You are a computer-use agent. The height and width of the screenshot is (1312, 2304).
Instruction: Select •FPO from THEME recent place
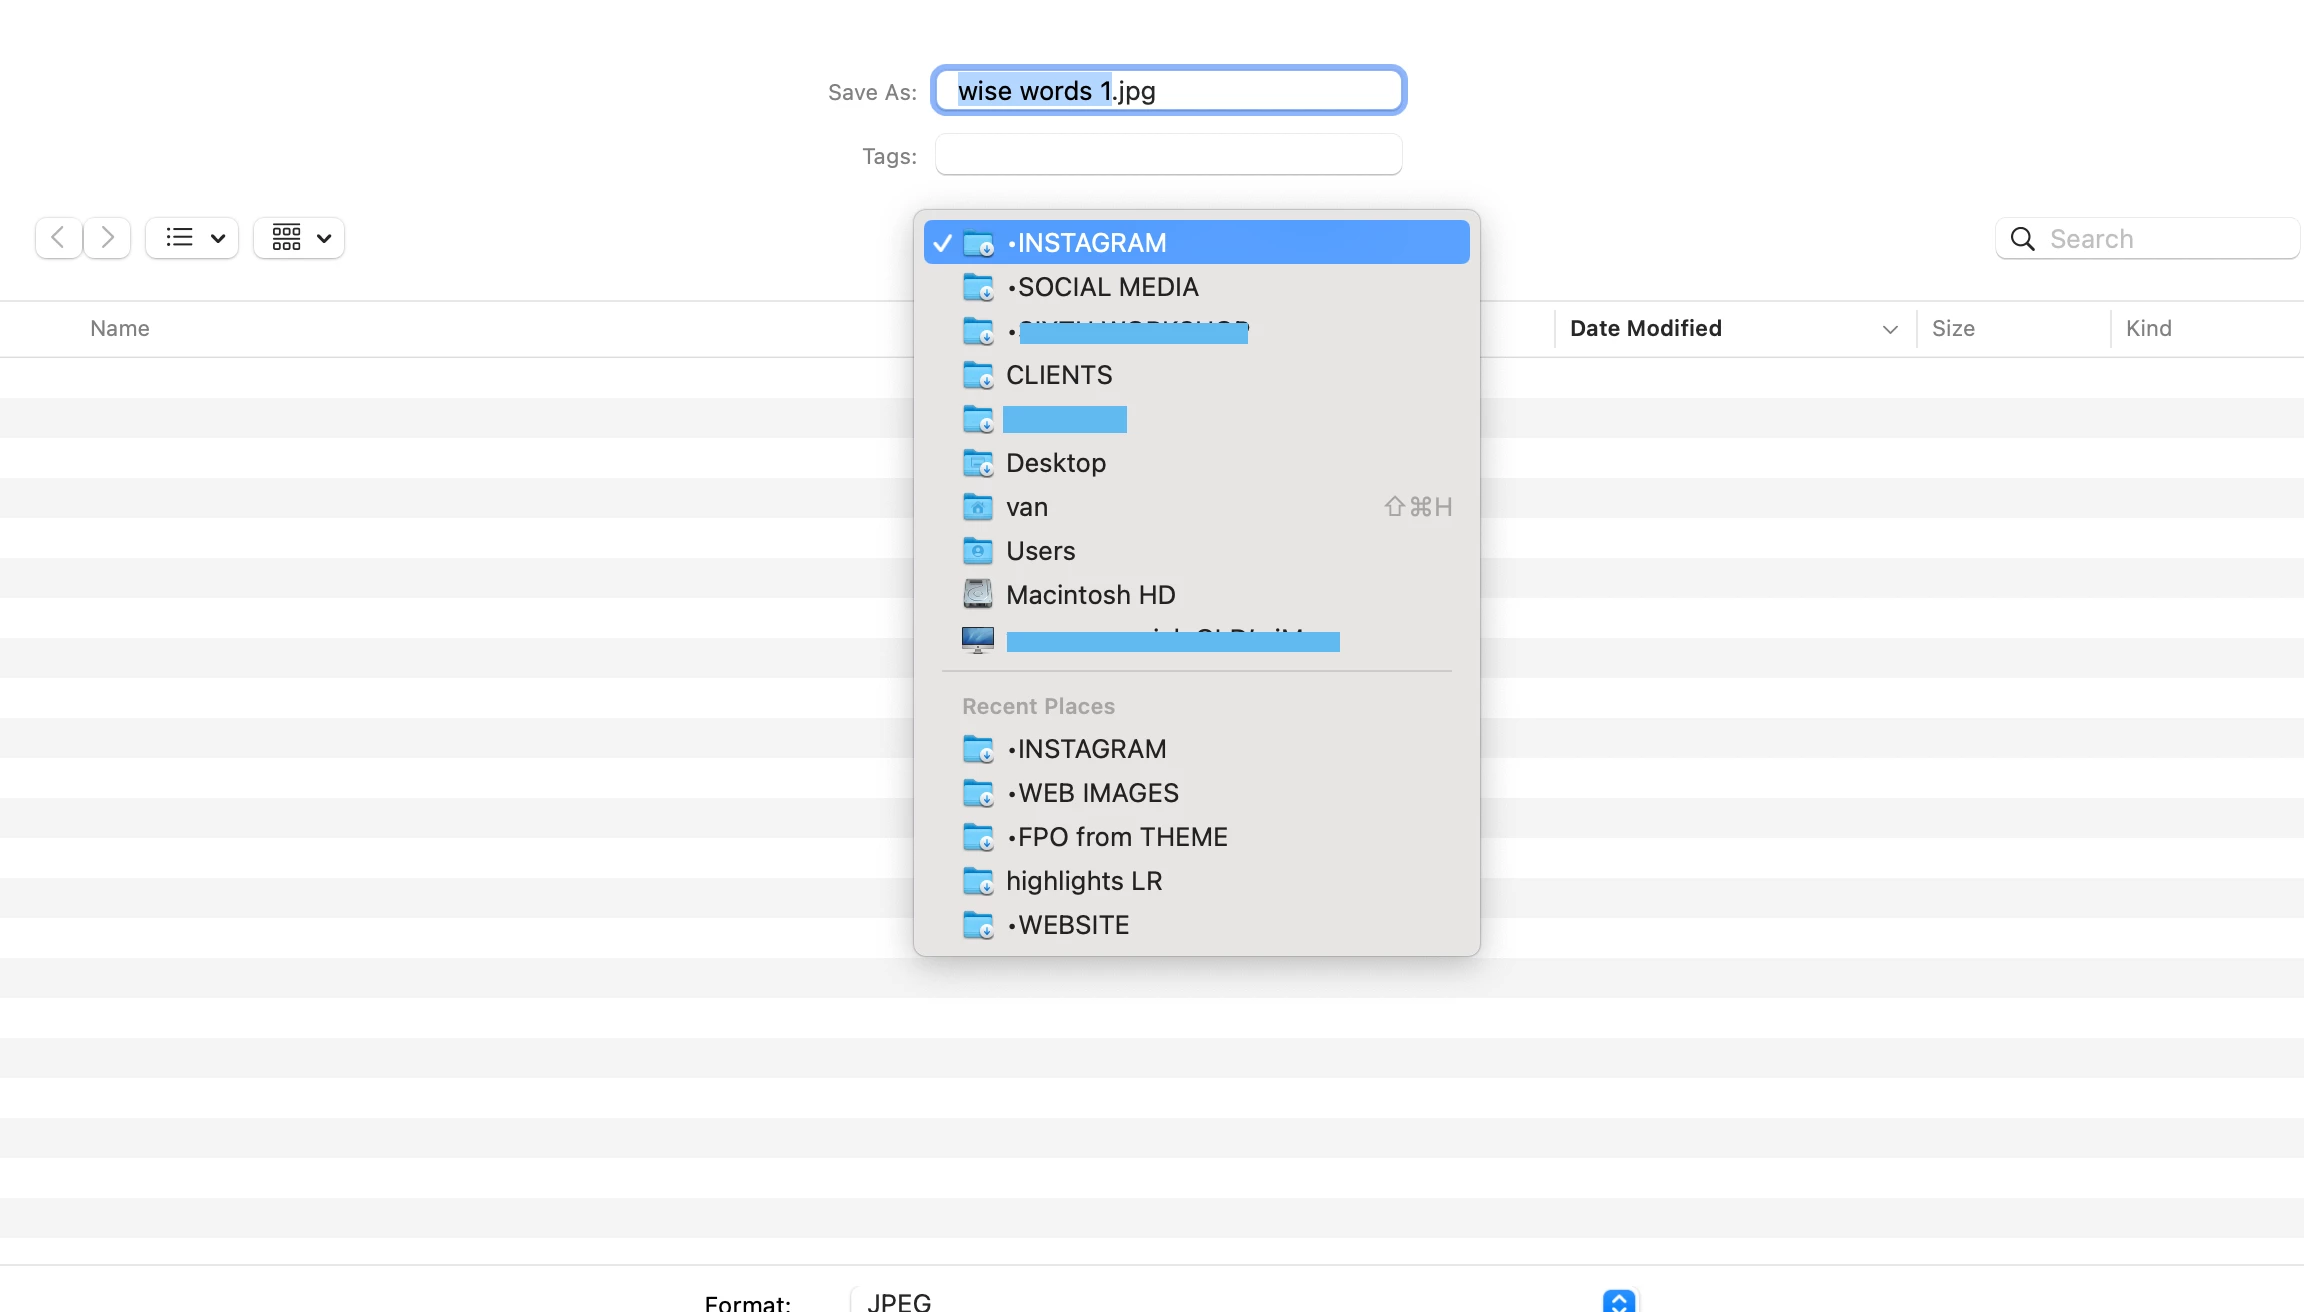1116,837
